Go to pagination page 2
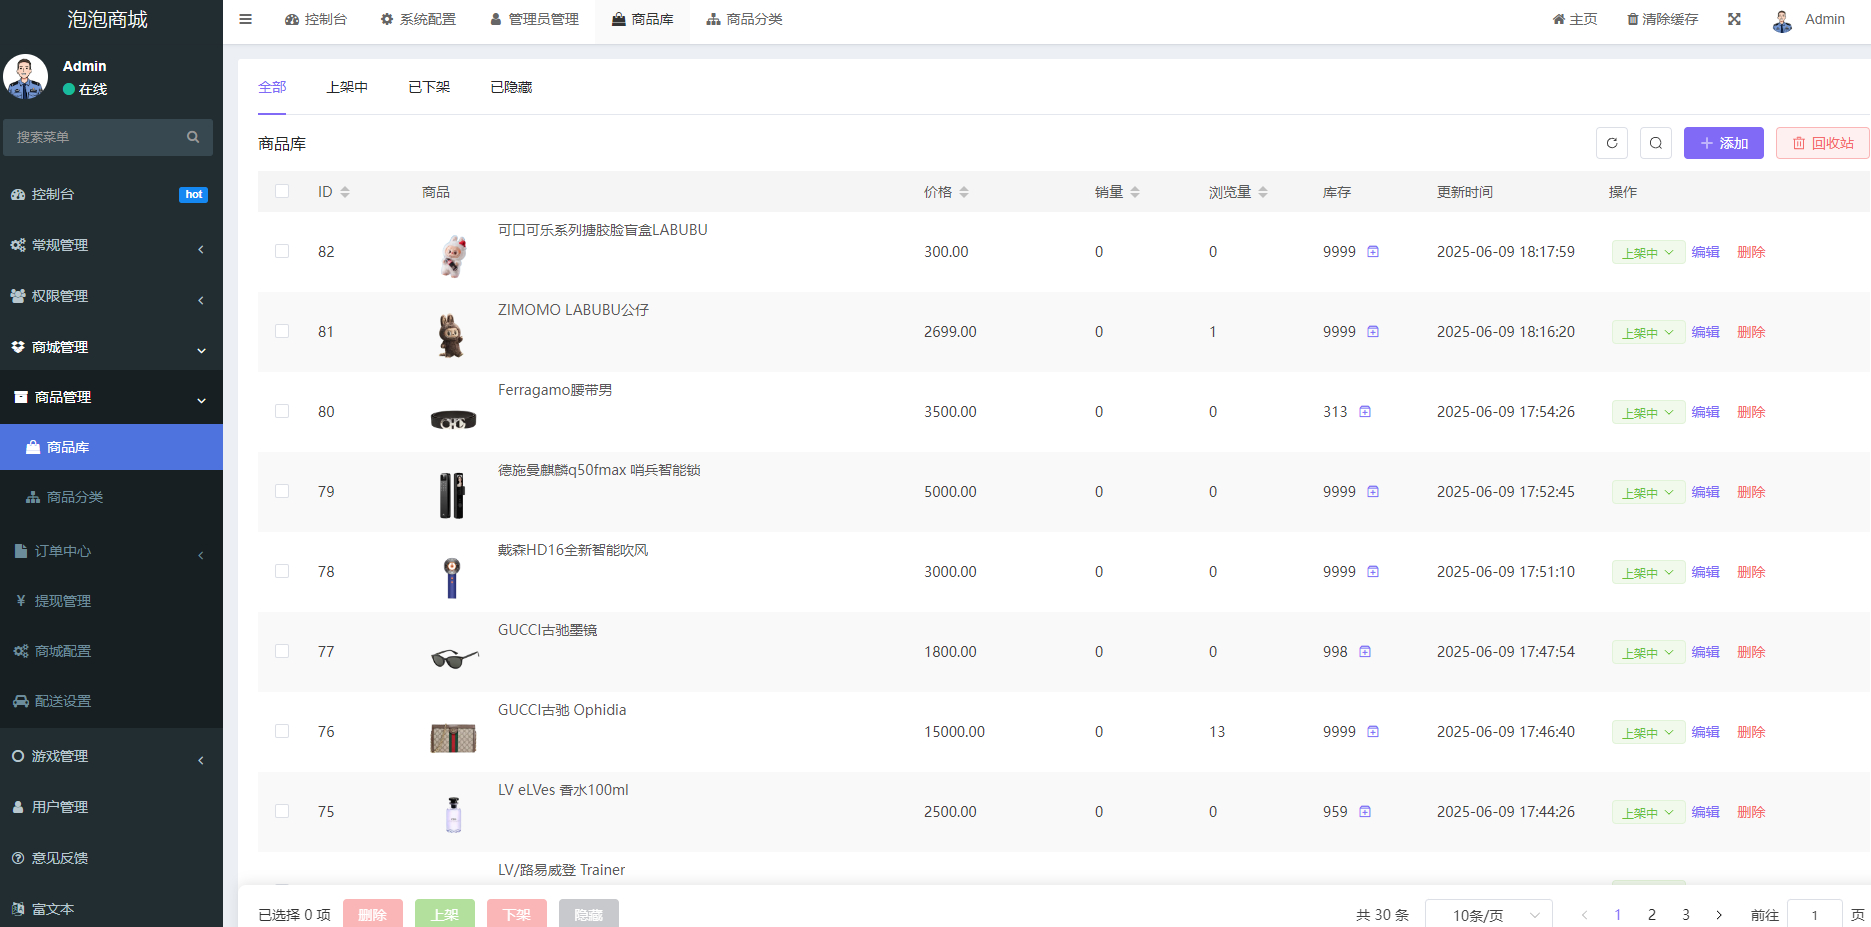This screenshot has width=1871, height=927. point(1652,915)
